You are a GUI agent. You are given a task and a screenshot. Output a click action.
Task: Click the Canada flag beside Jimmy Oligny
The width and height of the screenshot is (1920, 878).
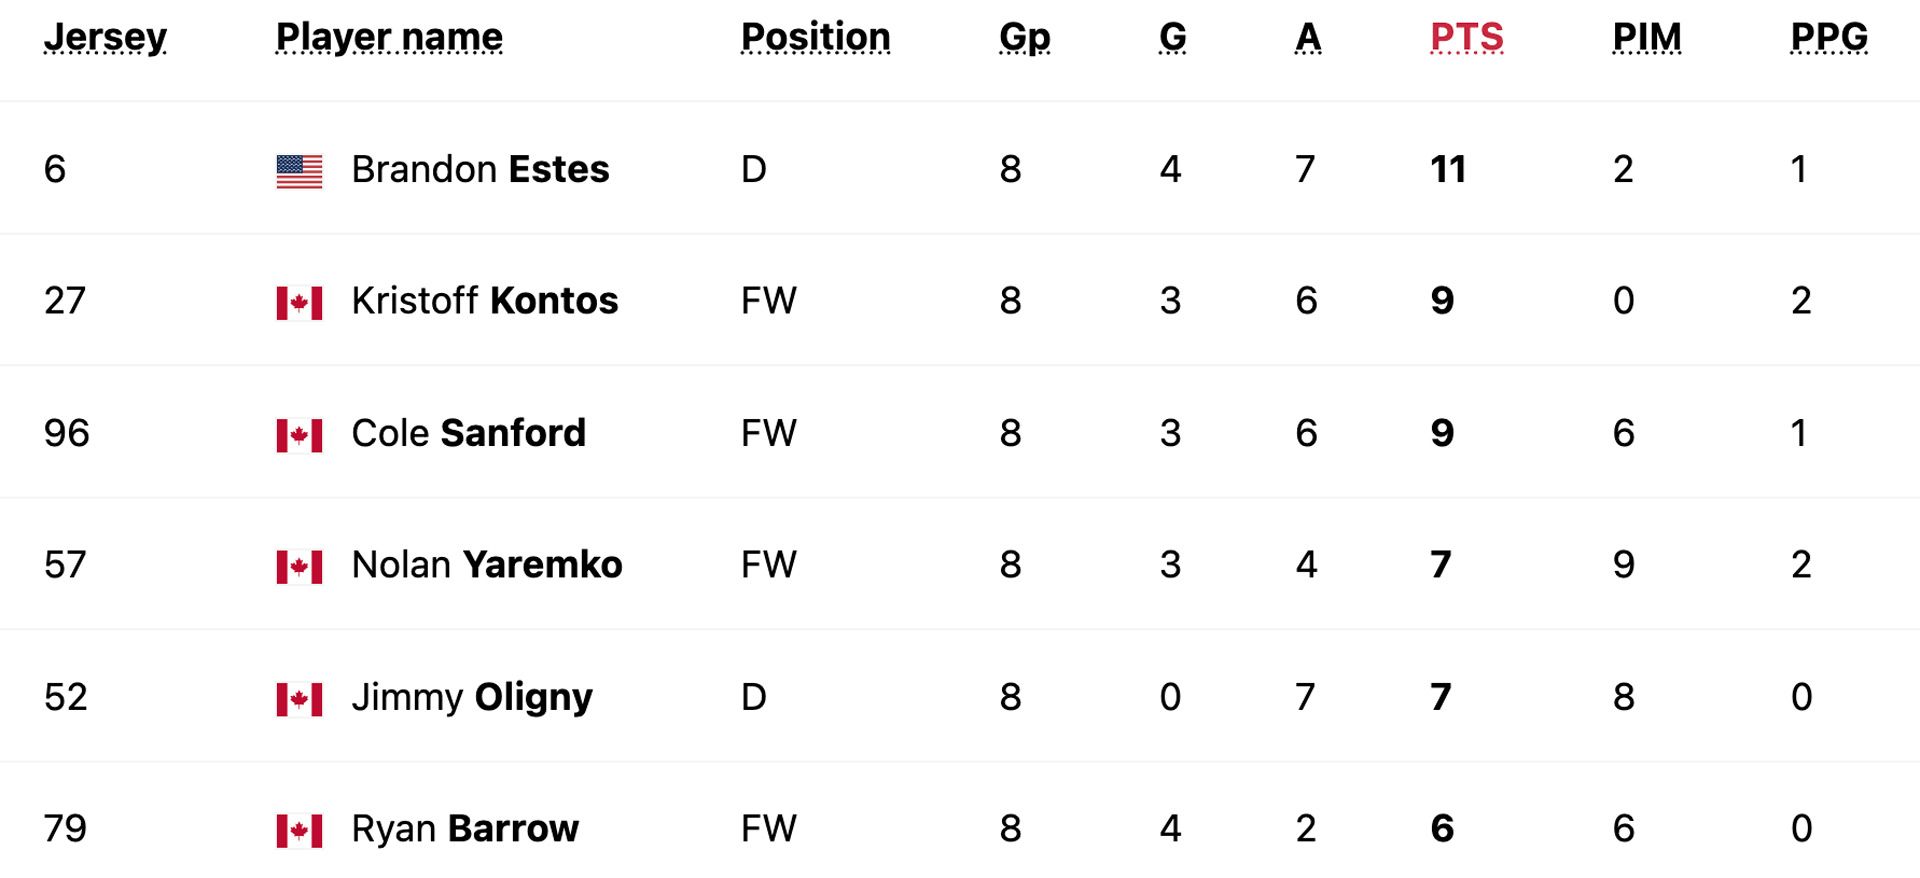point(299,699)
